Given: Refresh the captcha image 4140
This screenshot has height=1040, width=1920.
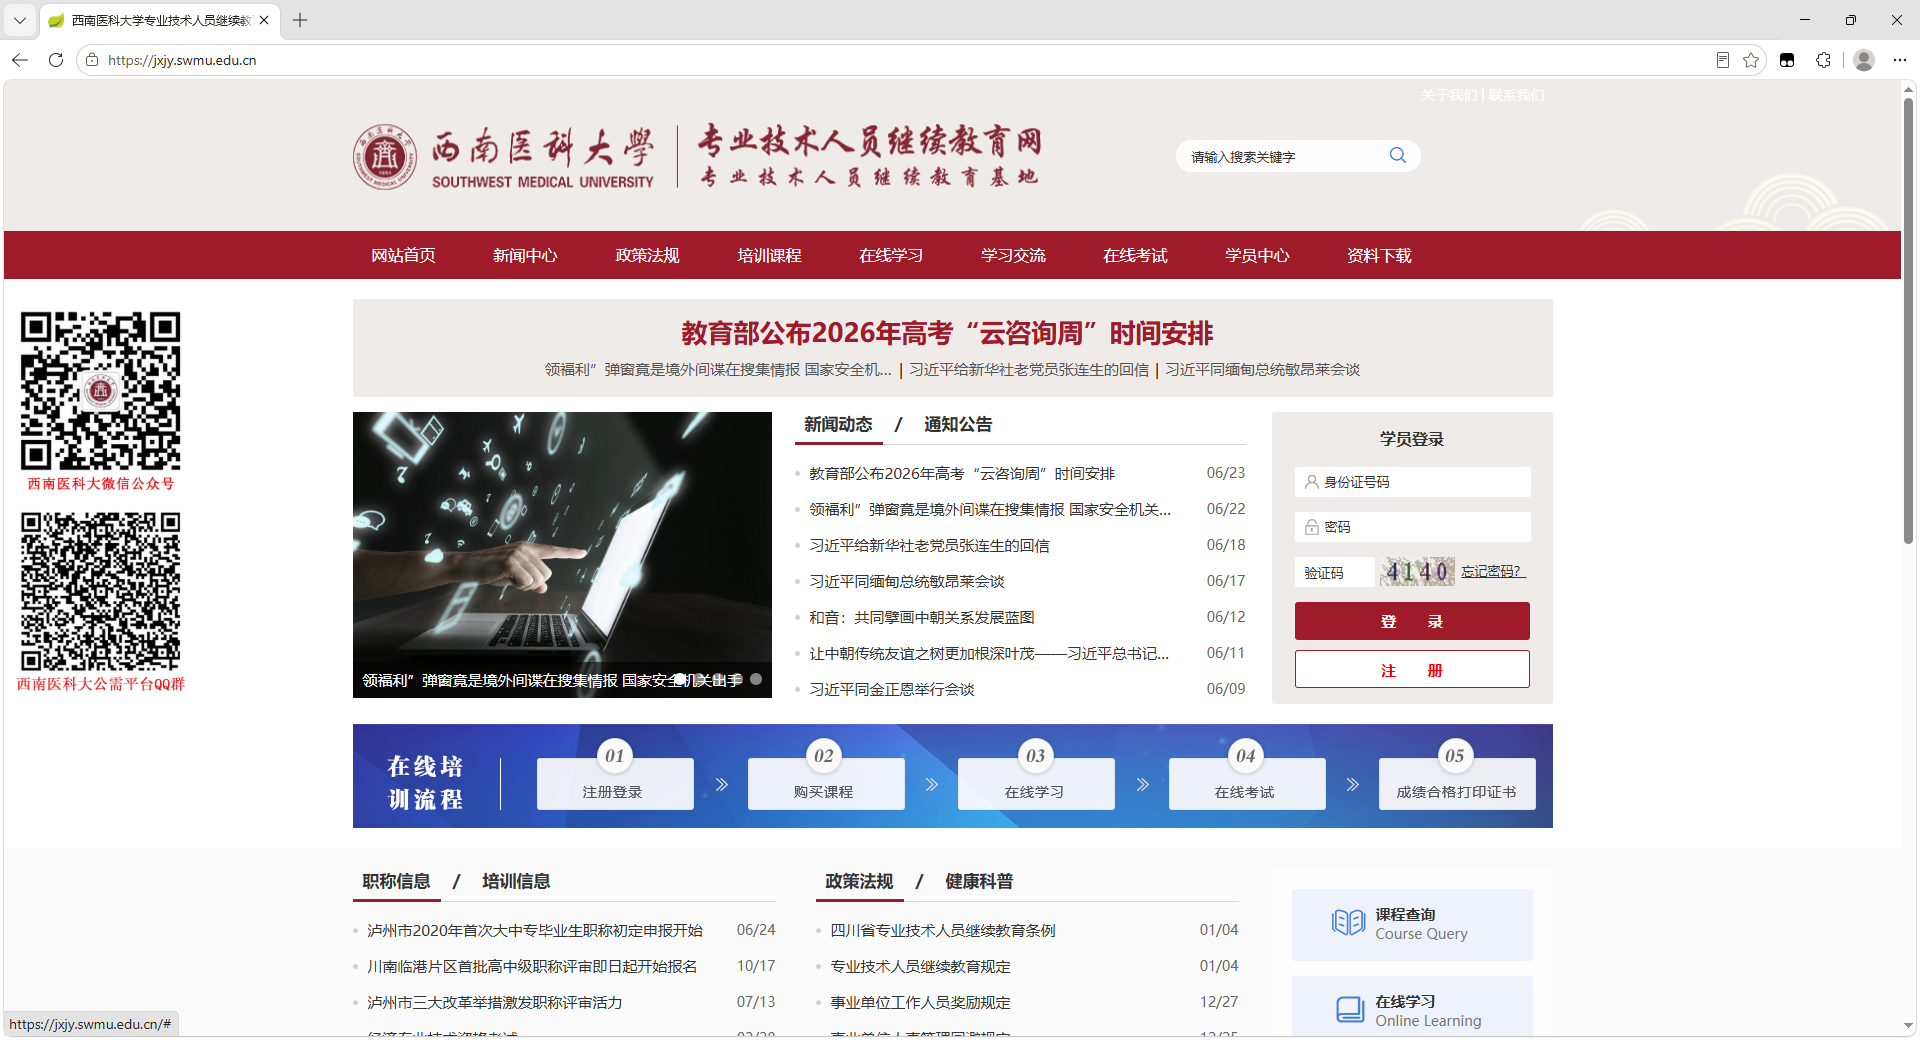Looking at the screenshot, I should coord(1417,572).
